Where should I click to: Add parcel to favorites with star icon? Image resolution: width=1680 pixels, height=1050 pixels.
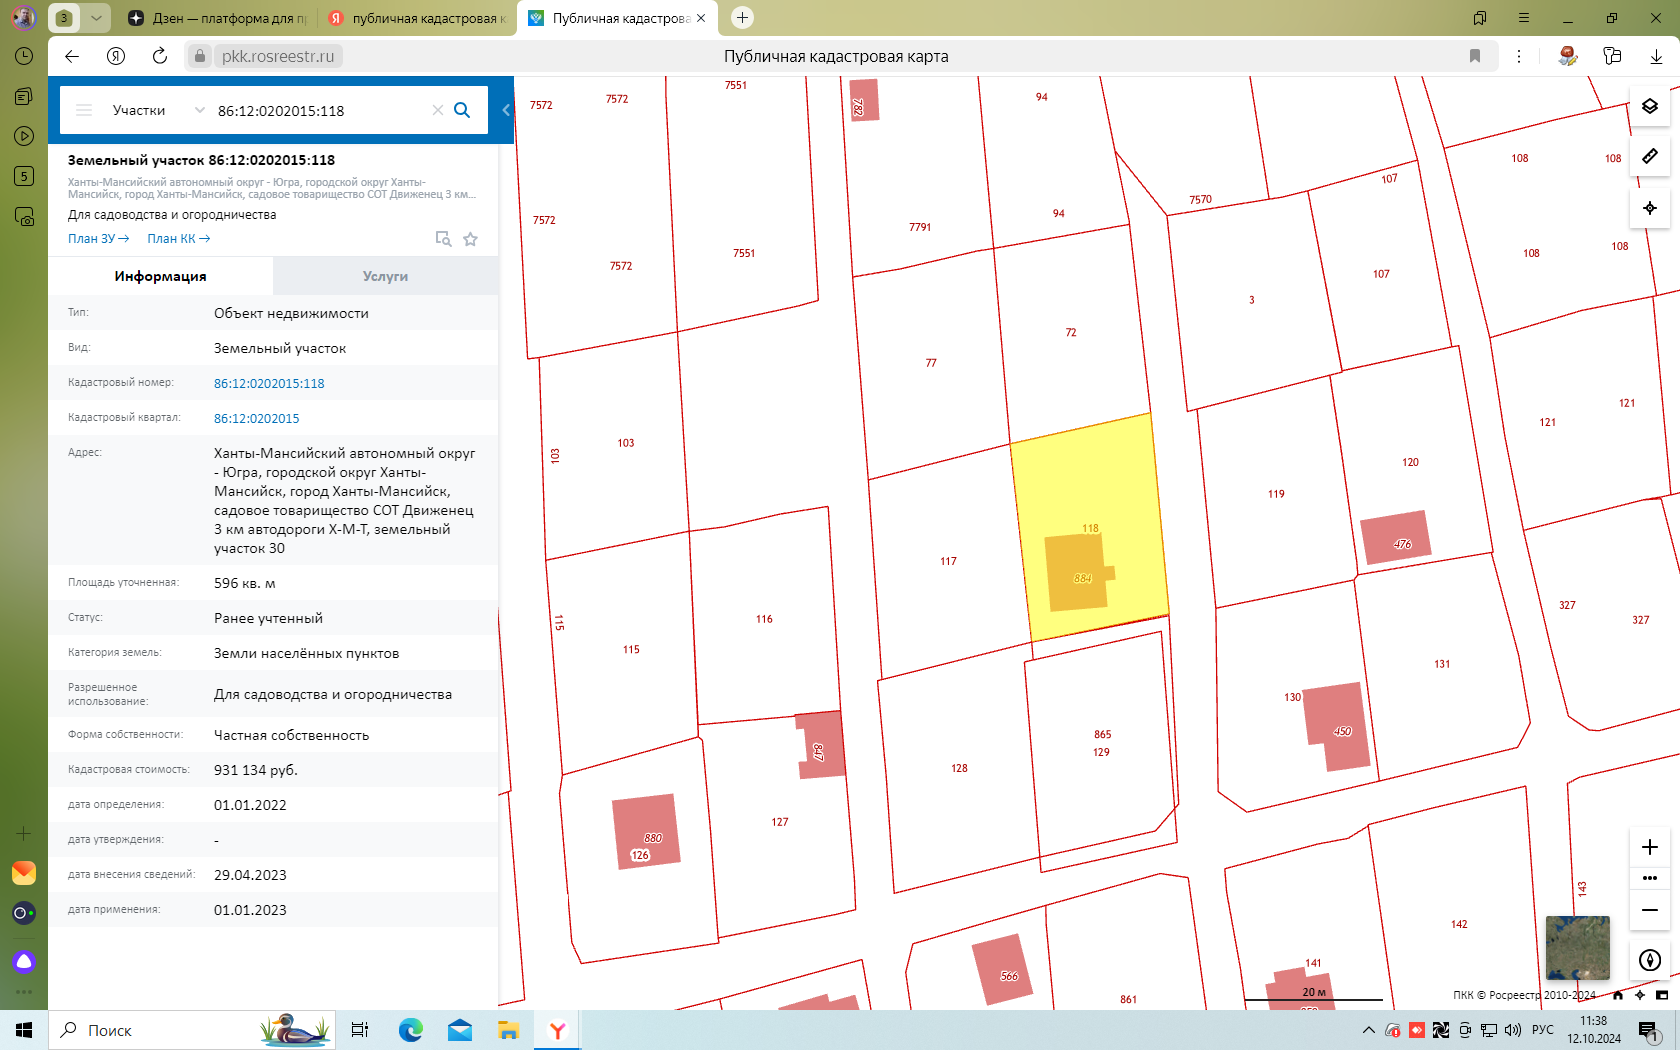[471, 239]
